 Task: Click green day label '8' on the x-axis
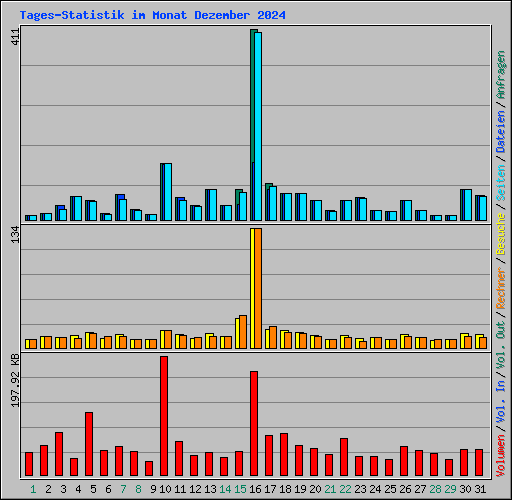click(x=138, y=489)
